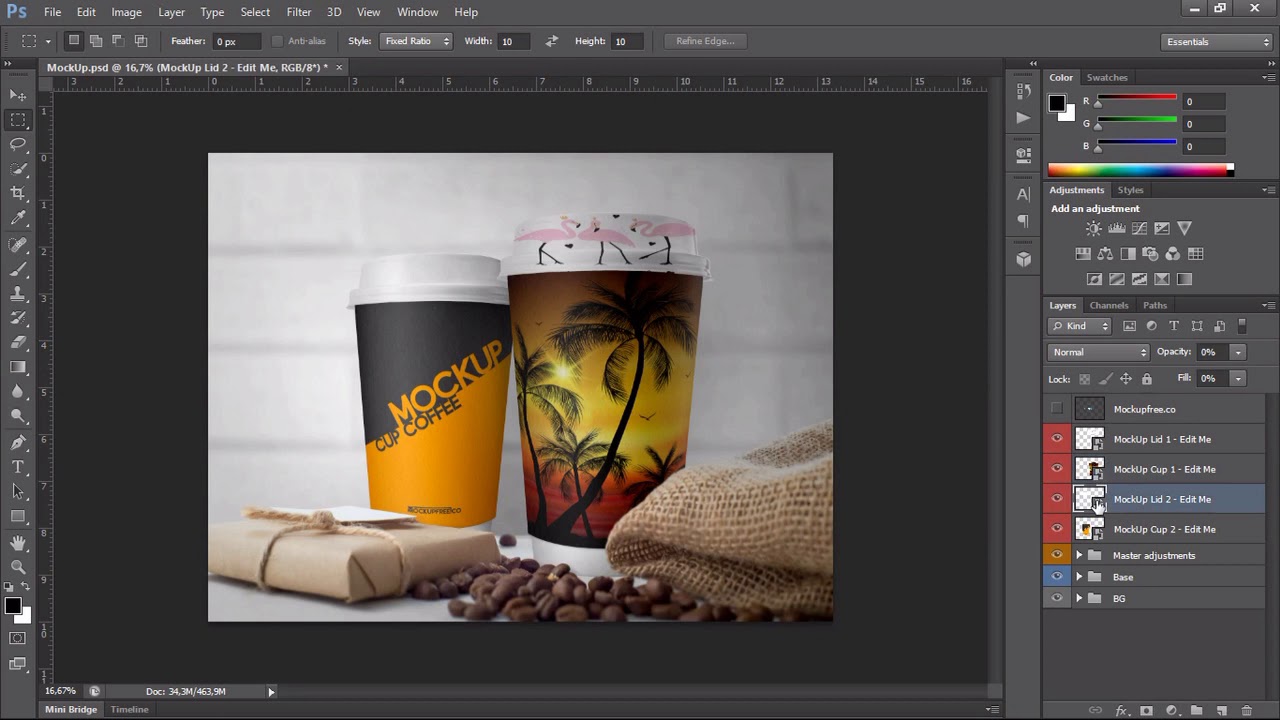Show the Mockupfree.co layer
Image resolution: width=1280 pixels, height=720 pixels.
(x=1057, y=409)
